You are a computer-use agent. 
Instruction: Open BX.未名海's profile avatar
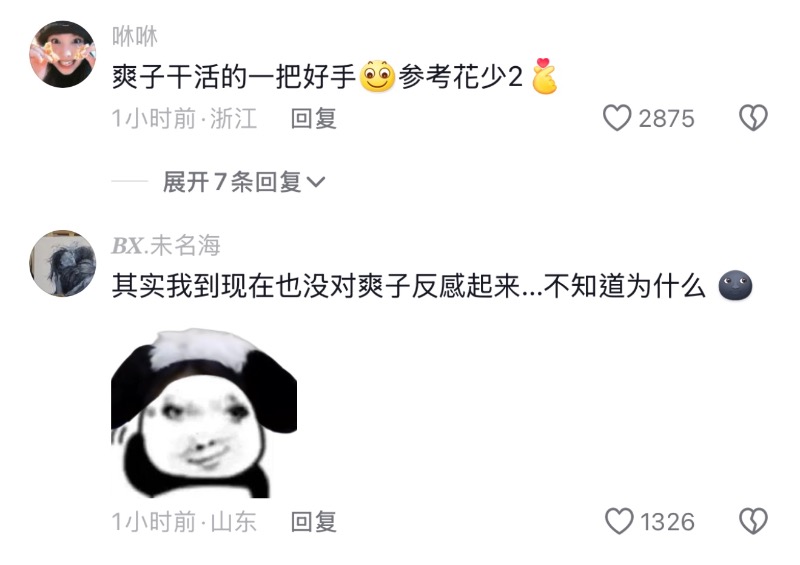63,263
